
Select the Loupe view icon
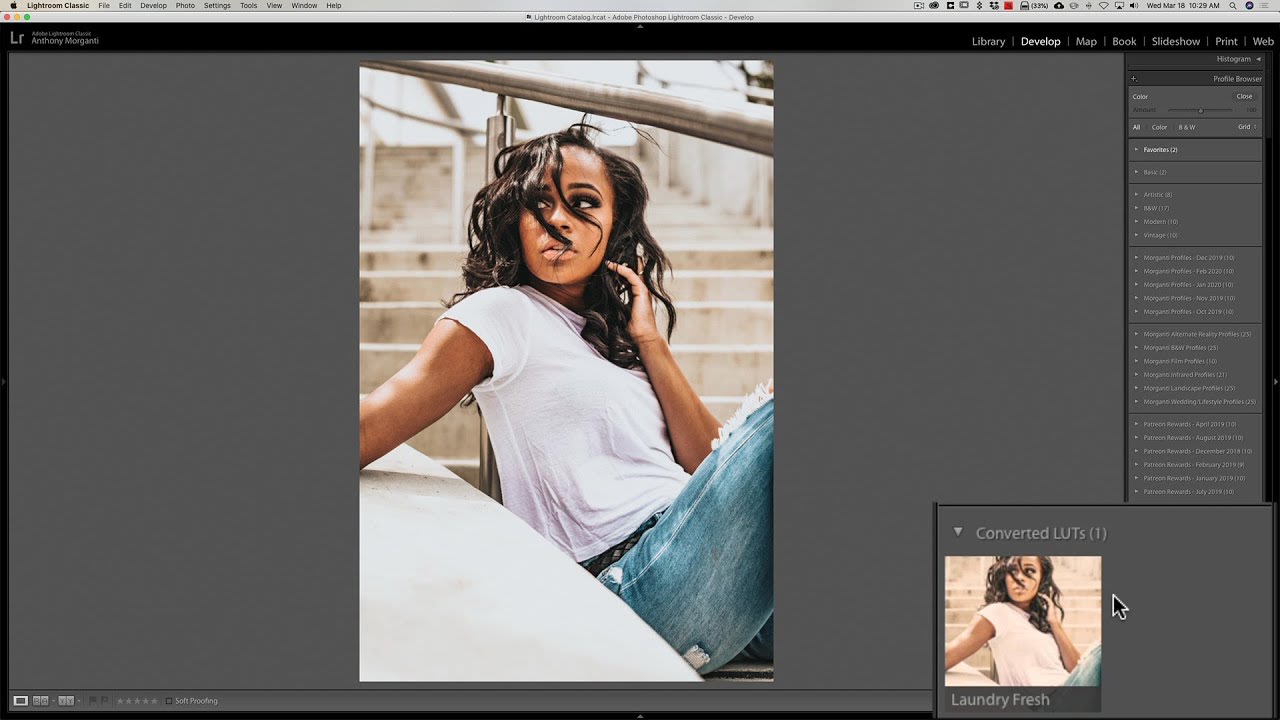tap(21, 701)
